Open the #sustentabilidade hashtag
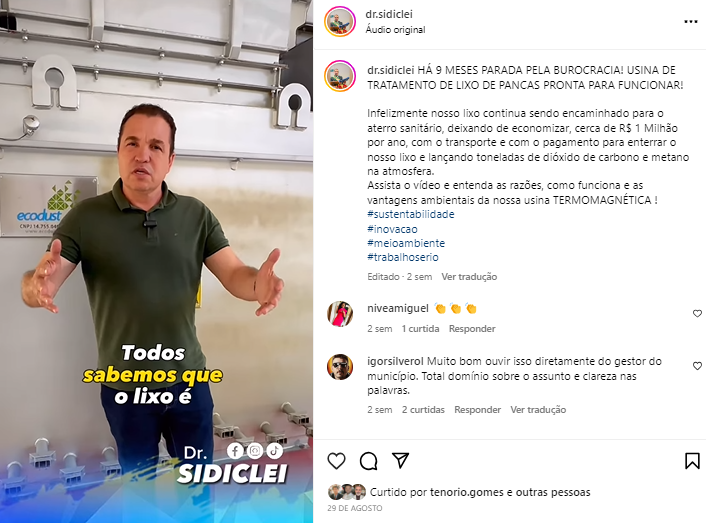The image size is (706, 523). pos(411,214)
